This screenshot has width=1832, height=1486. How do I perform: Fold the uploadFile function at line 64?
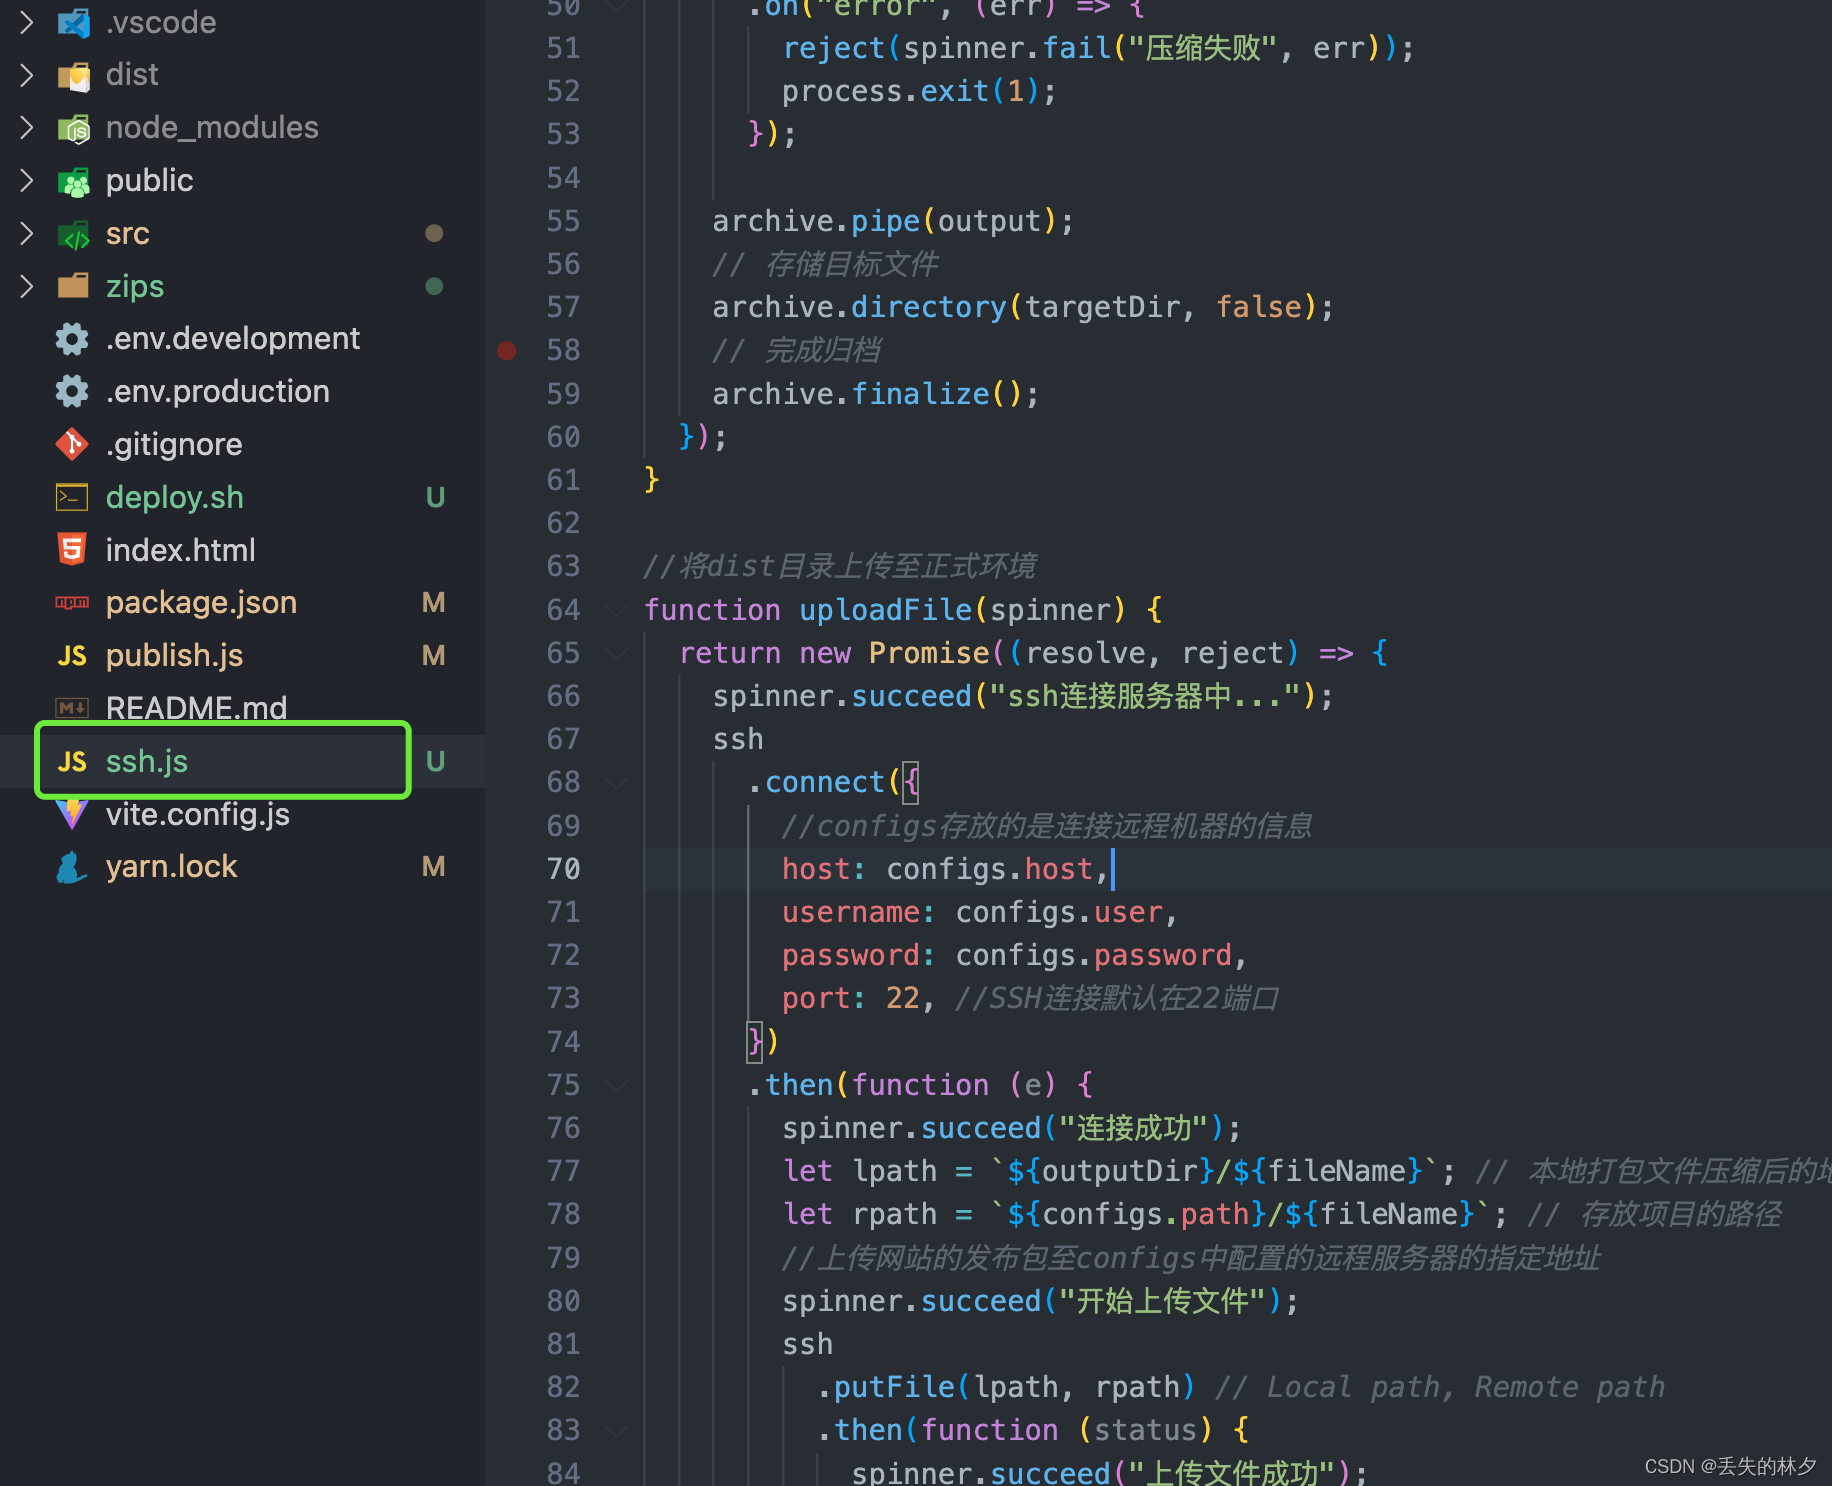[x=618, y=610]
